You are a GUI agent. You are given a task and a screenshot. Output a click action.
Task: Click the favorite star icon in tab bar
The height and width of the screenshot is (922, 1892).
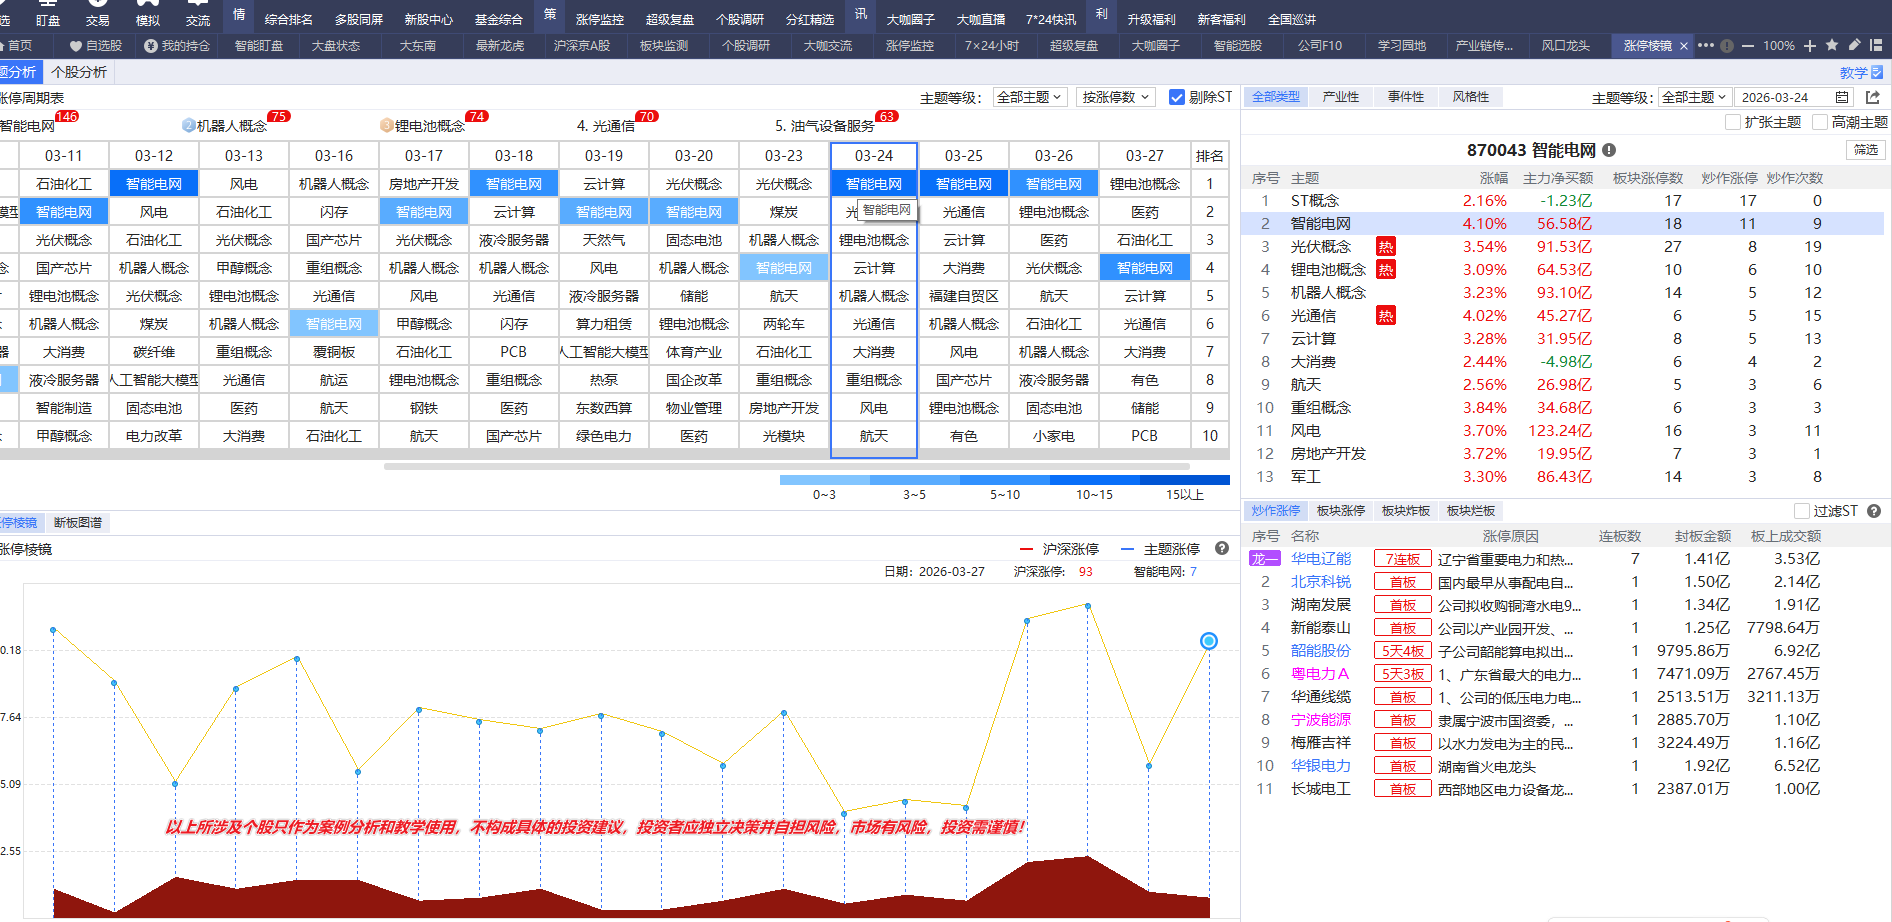[1832, 45]
